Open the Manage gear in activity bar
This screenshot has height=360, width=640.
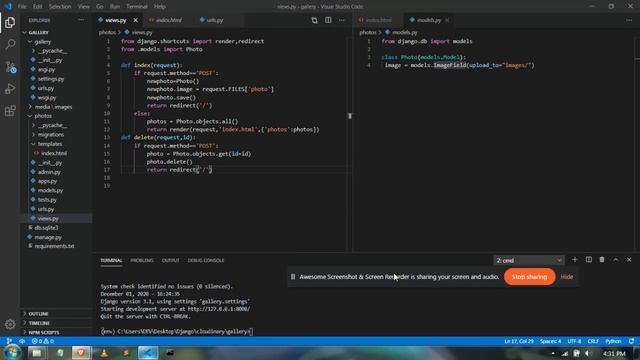pyautogui.click(x=10, y=324)
